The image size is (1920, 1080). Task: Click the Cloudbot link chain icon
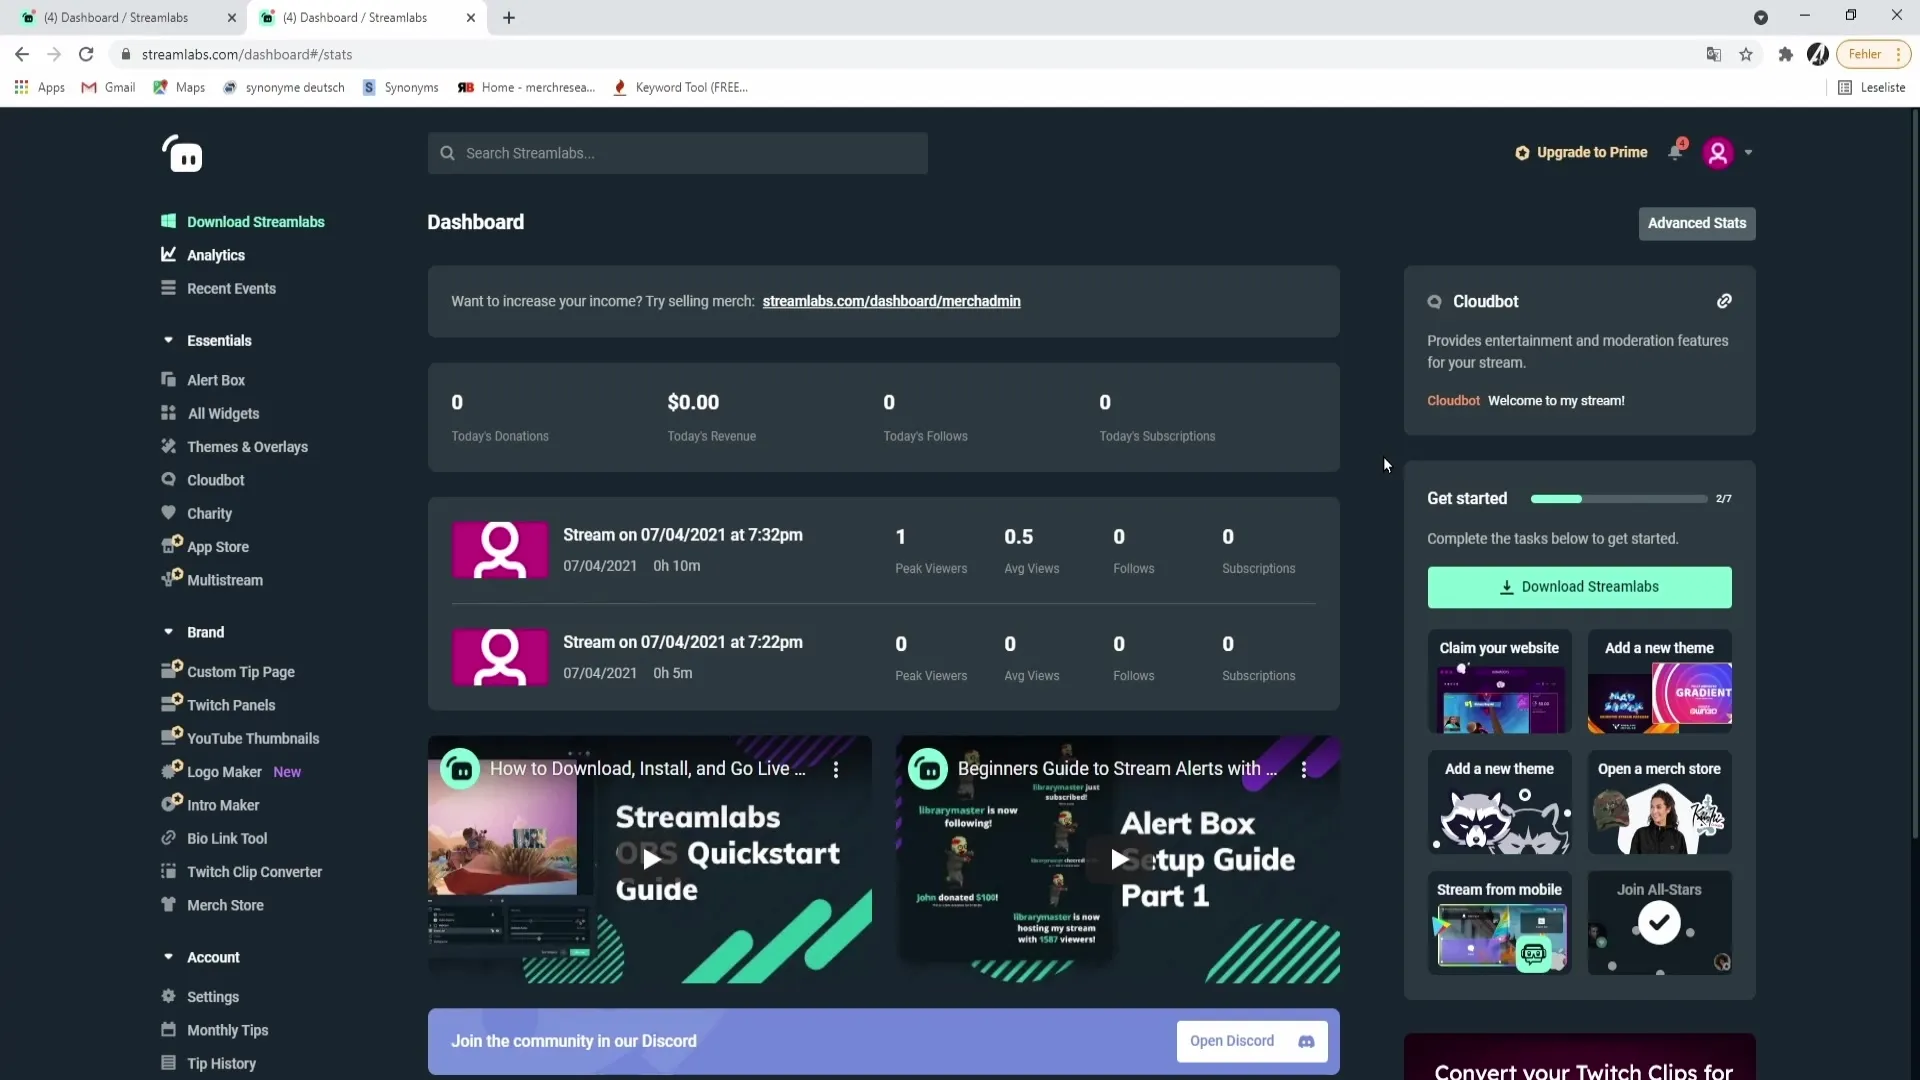1724,301
